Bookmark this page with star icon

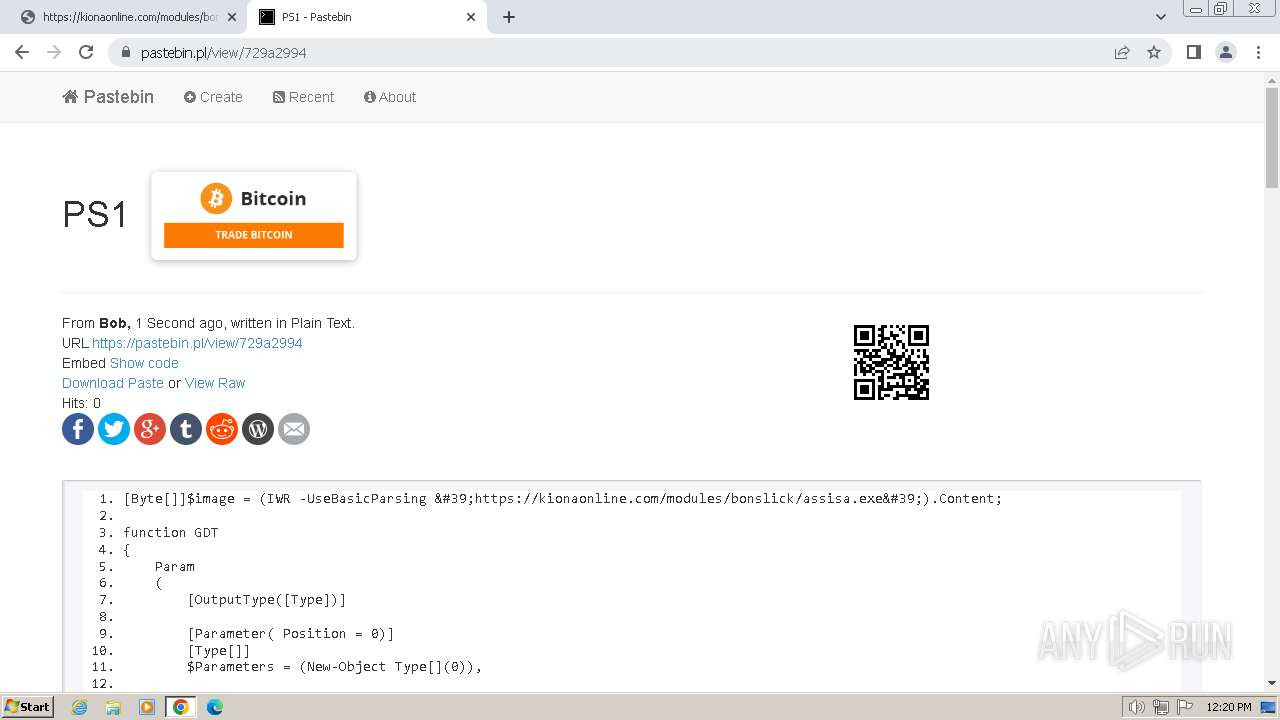[1154, 52]
